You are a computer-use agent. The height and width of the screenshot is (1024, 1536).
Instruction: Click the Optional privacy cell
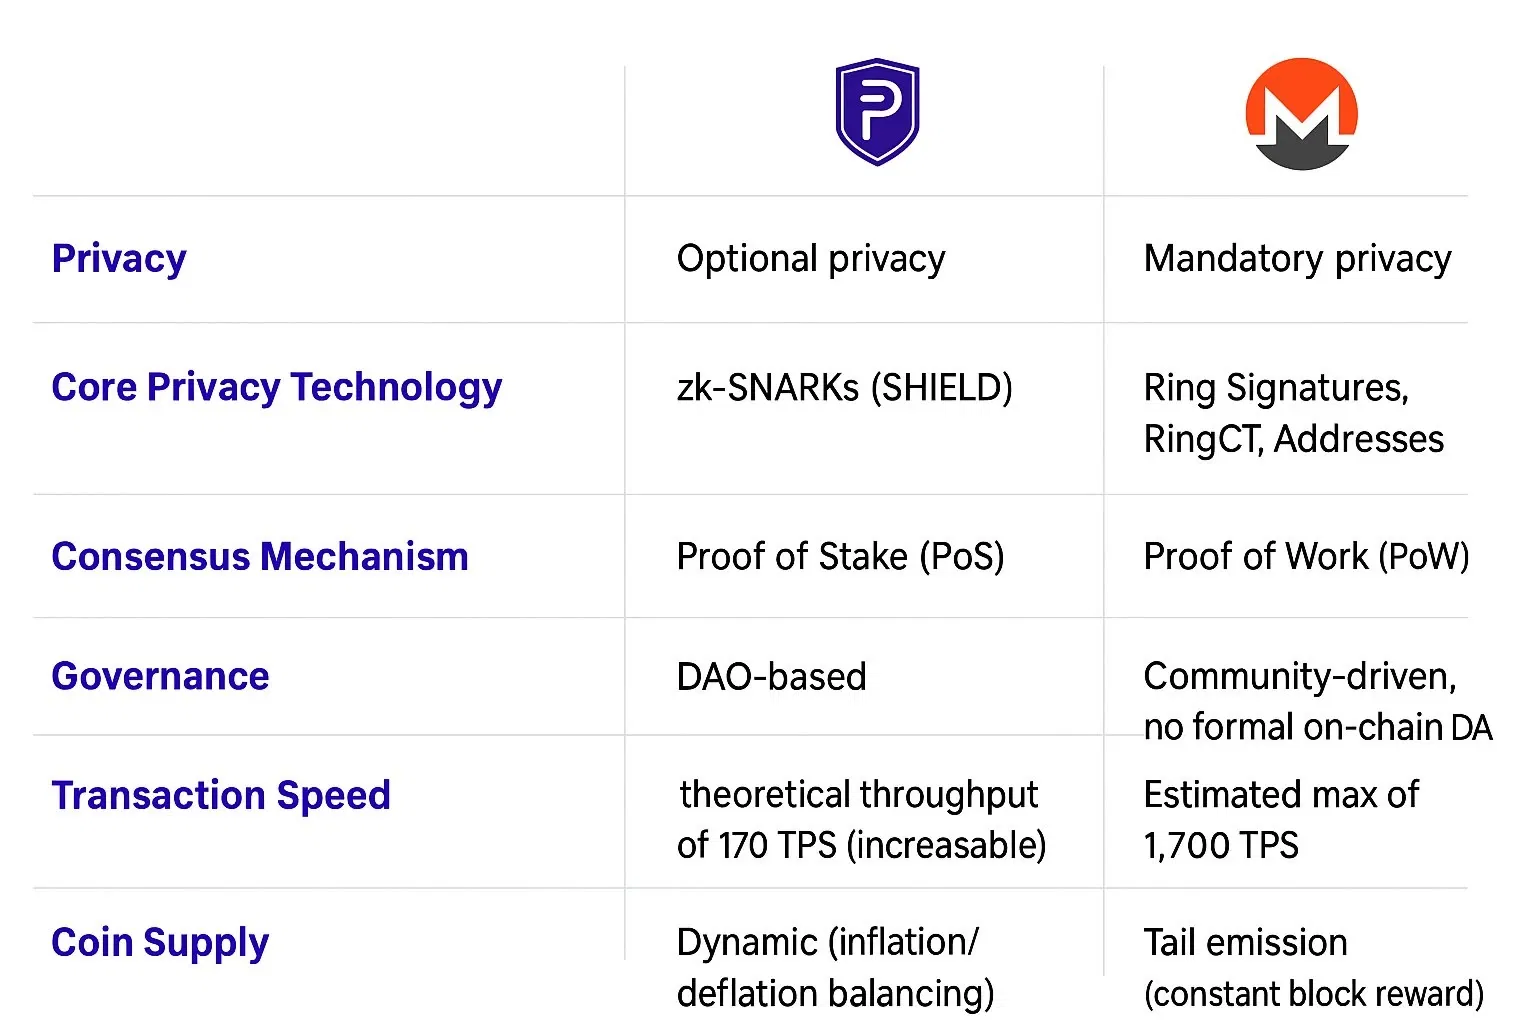[810, 259]
